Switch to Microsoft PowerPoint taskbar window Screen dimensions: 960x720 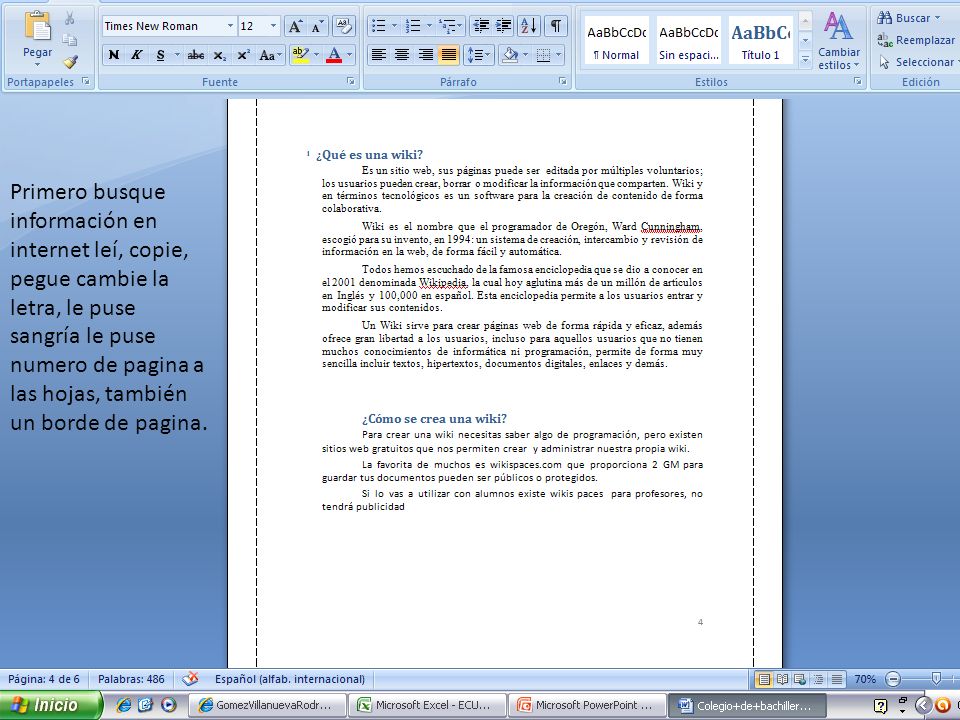coord(587,705)
